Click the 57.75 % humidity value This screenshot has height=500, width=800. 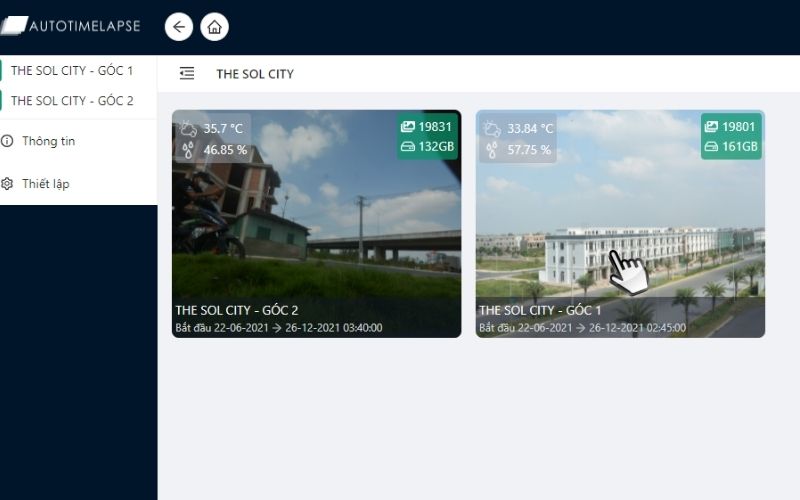(529, 150)
